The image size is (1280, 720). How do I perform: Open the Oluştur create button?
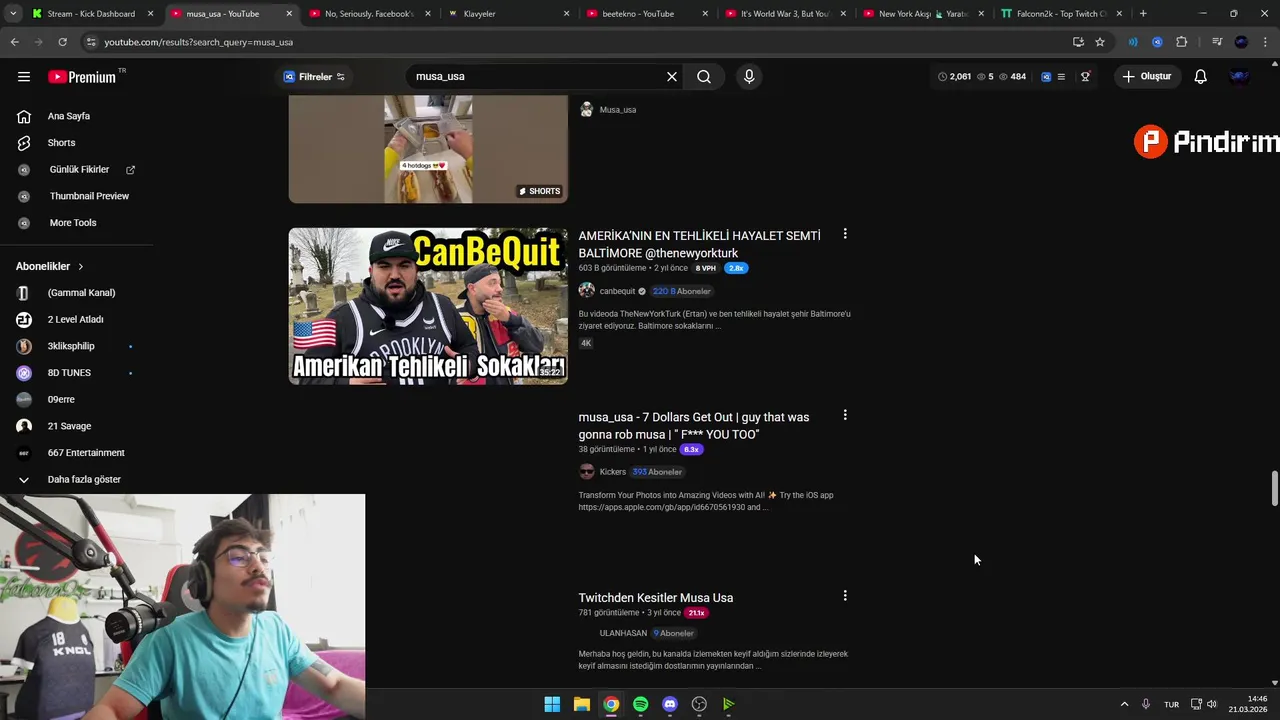pyautogui.click(x=1146, y=76)
